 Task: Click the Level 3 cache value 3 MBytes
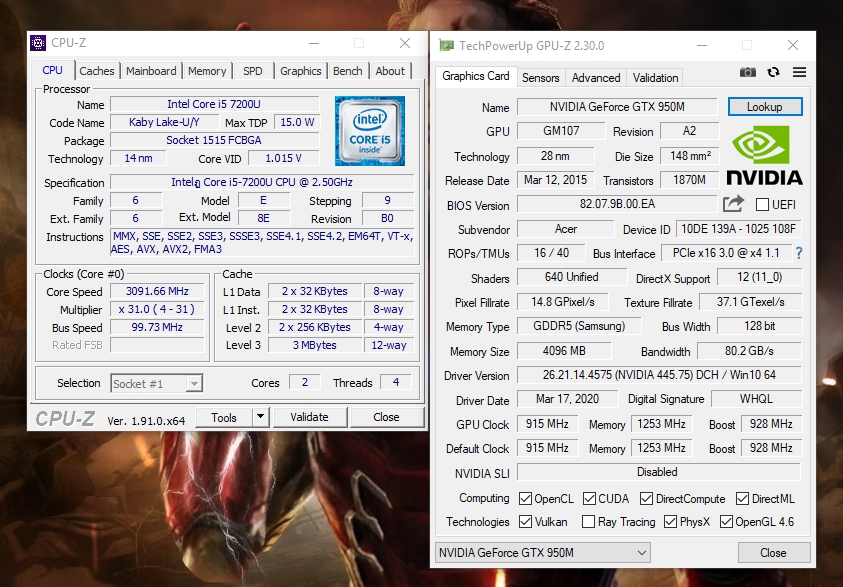pos(315,345)
